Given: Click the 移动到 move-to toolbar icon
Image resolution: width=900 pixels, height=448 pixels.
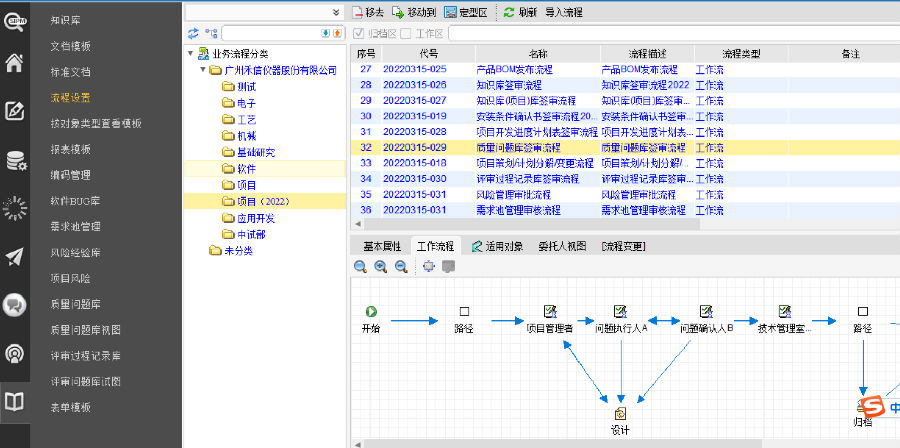Looking at the screenshot, I should (x=397, y=12).
